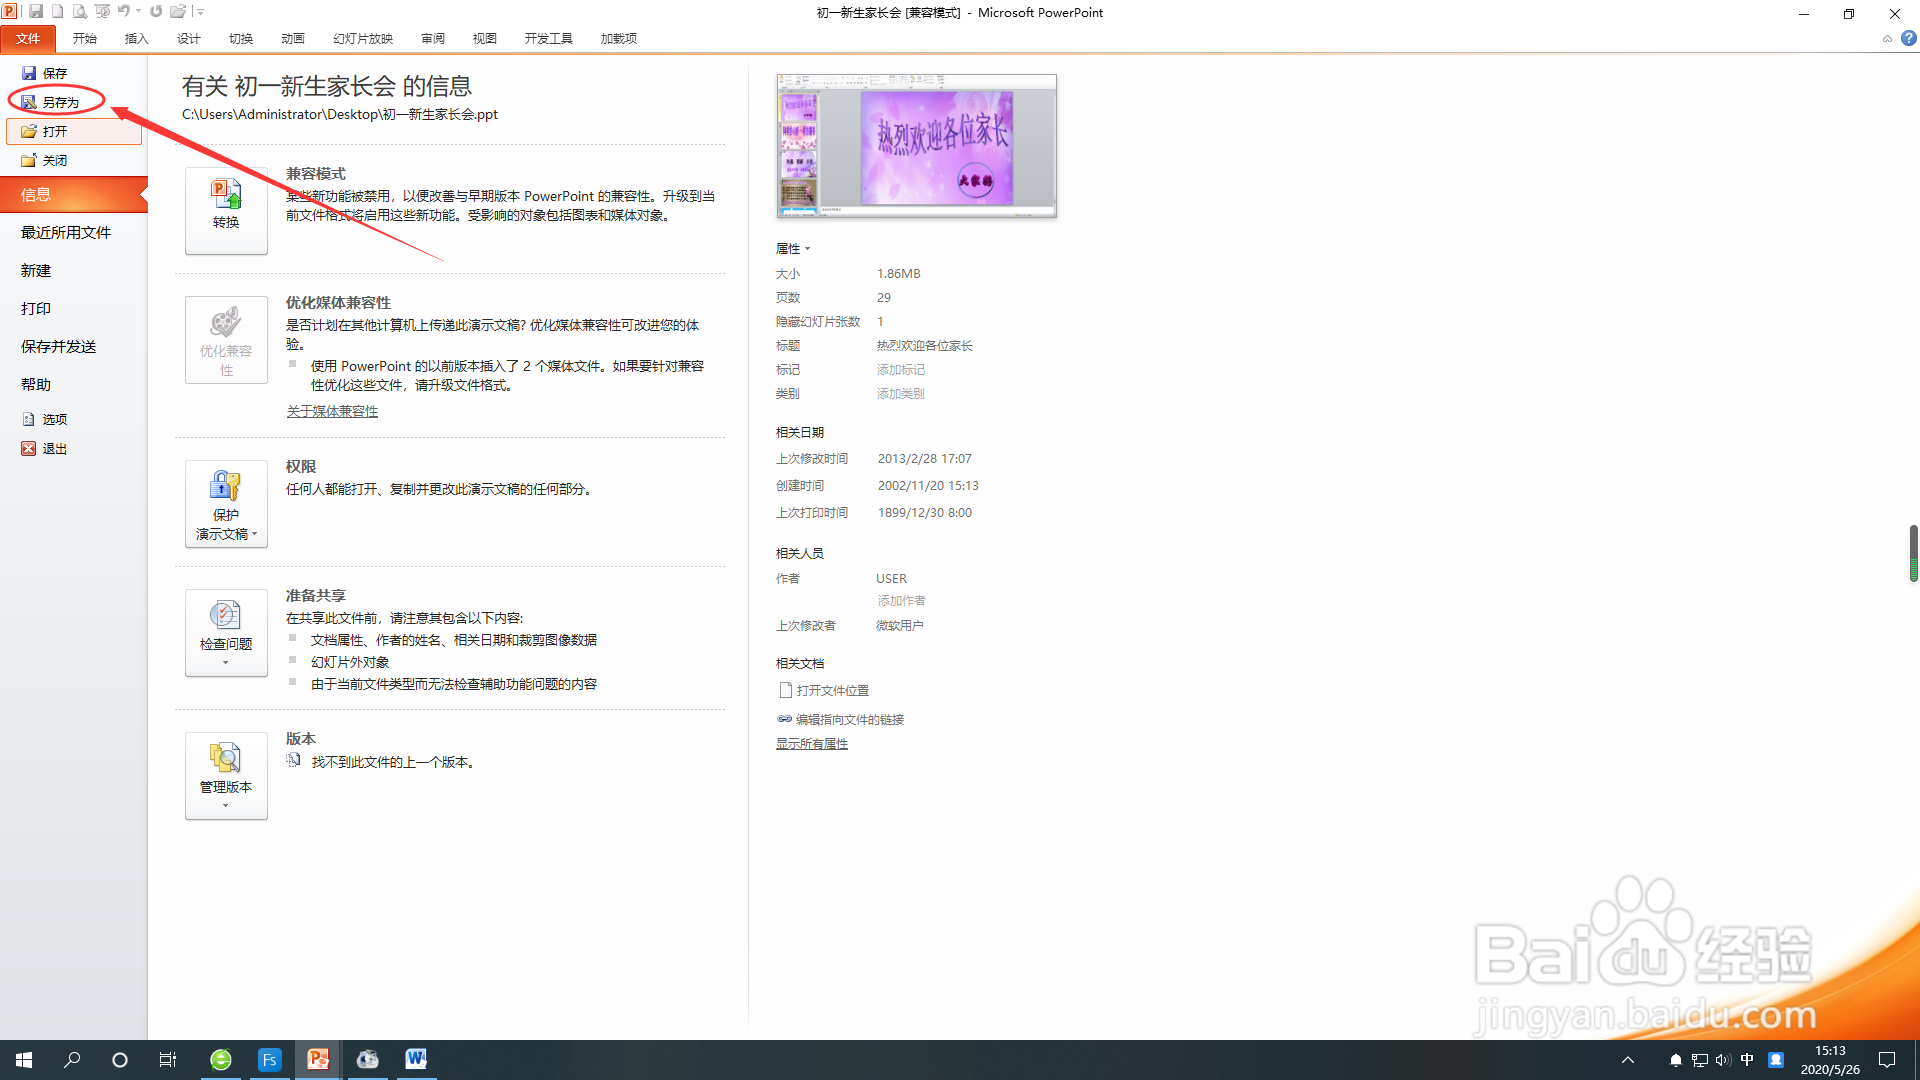Switch to the 动画 ribbon tab
This screenshot has height=1080, width=1920.
[293, 39]
